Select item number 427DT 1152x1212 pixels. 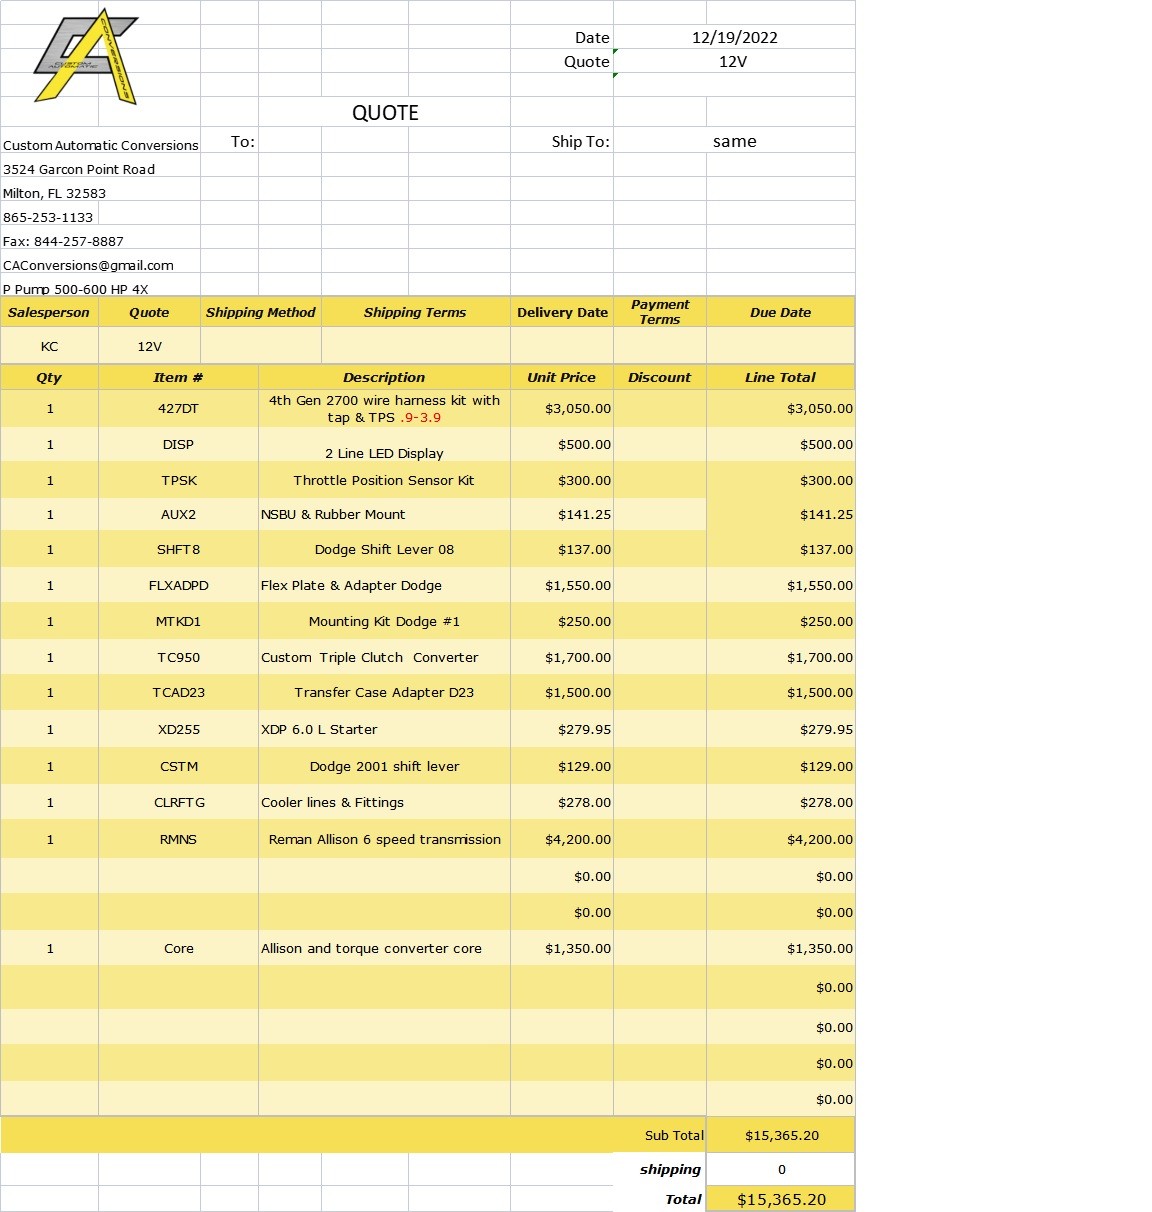(178, 408)
